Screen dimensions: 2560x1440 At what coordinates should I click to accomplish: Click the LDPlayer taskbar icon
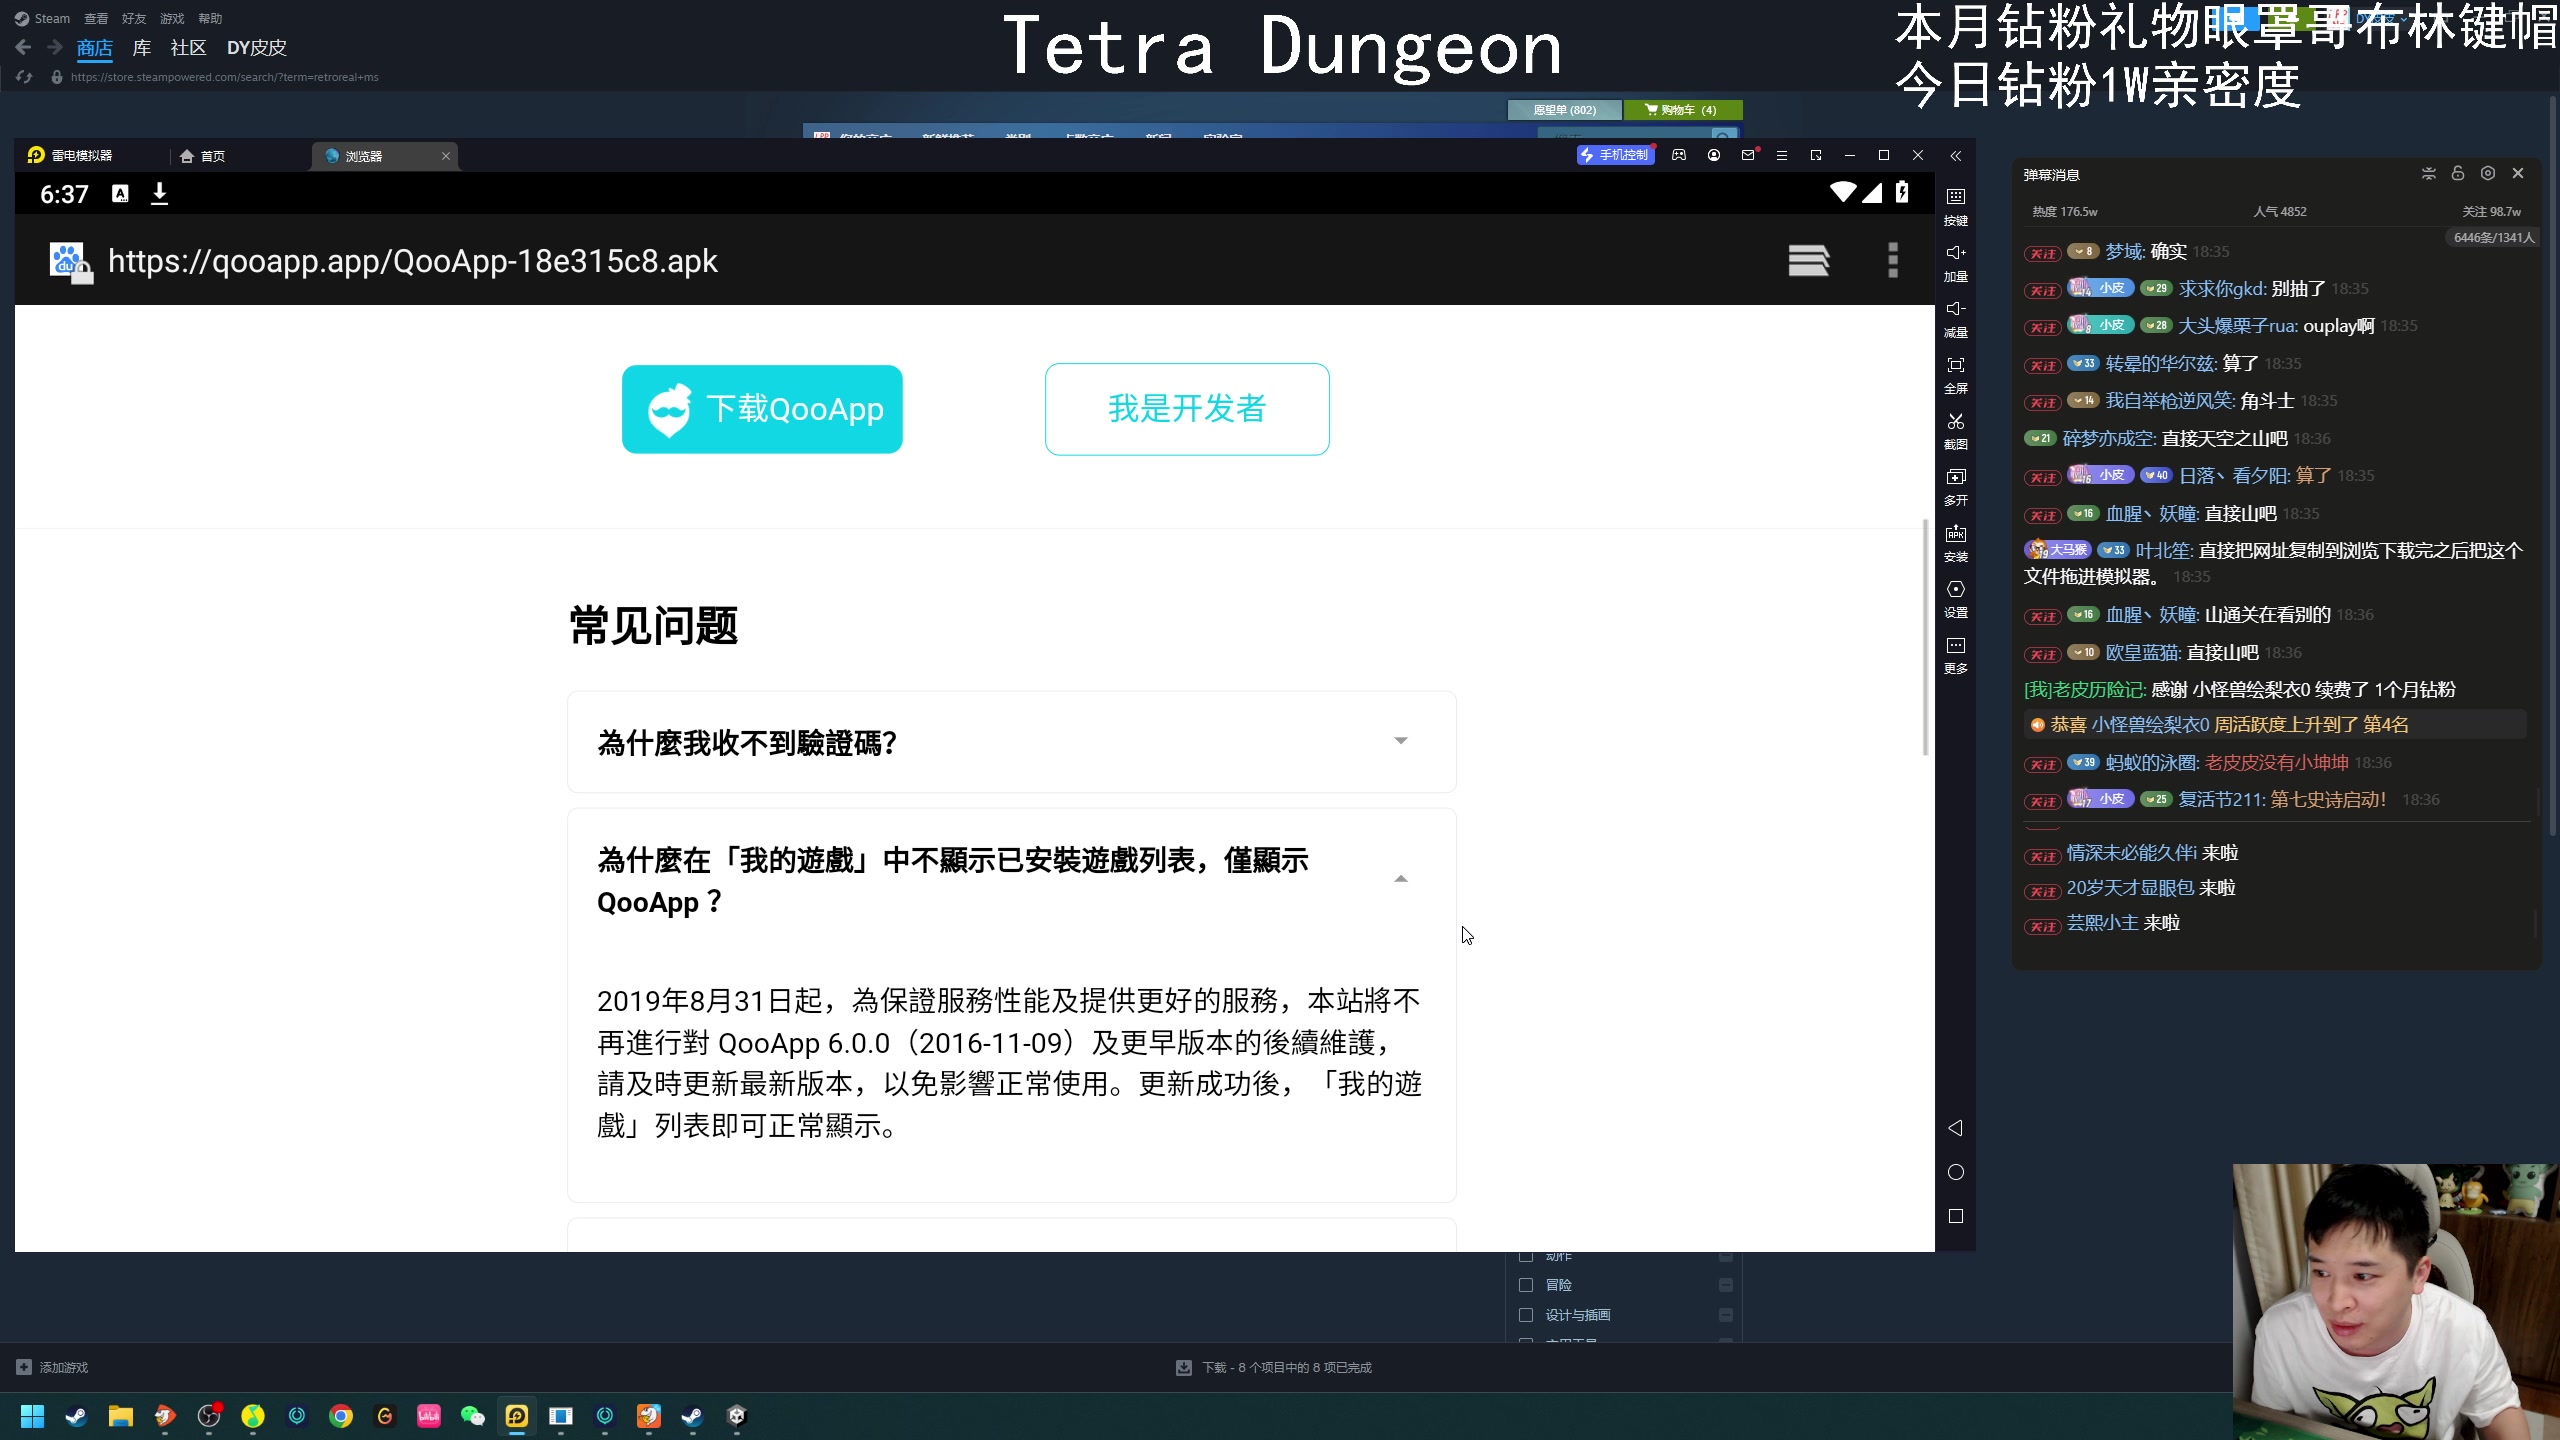point(516,1416)
